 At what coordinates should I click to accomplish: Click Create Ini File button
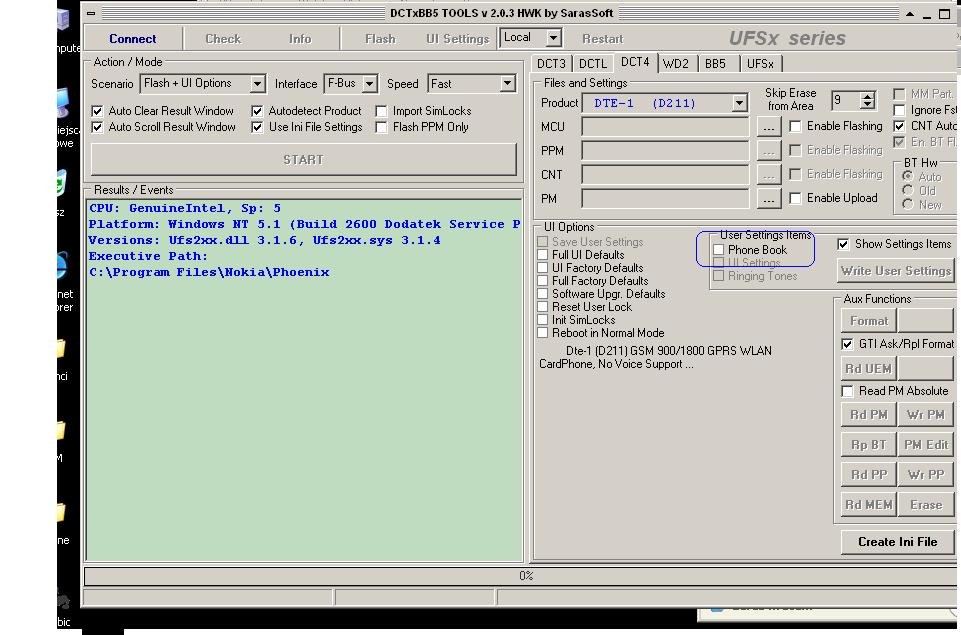897,542
